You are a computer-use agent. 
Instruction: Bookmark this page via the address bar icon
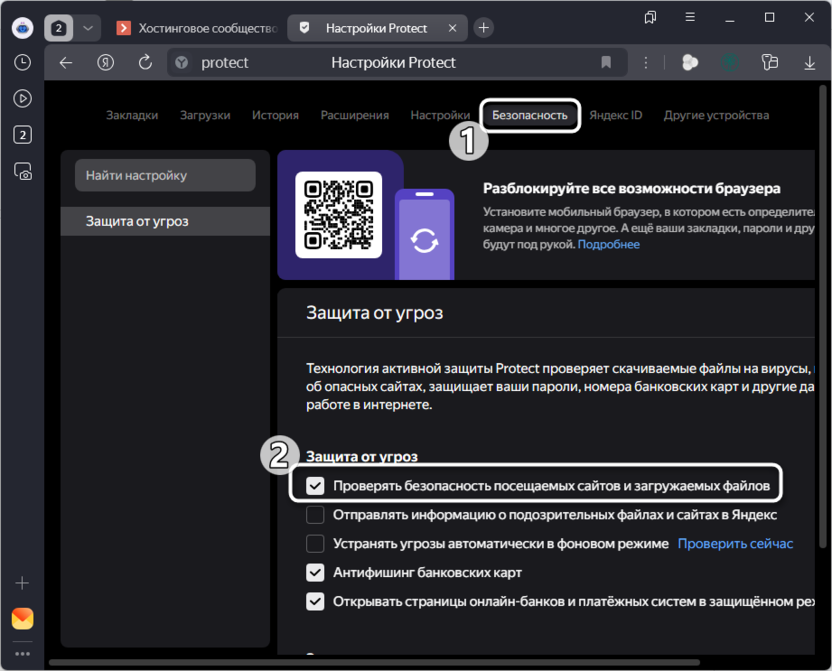606,62
